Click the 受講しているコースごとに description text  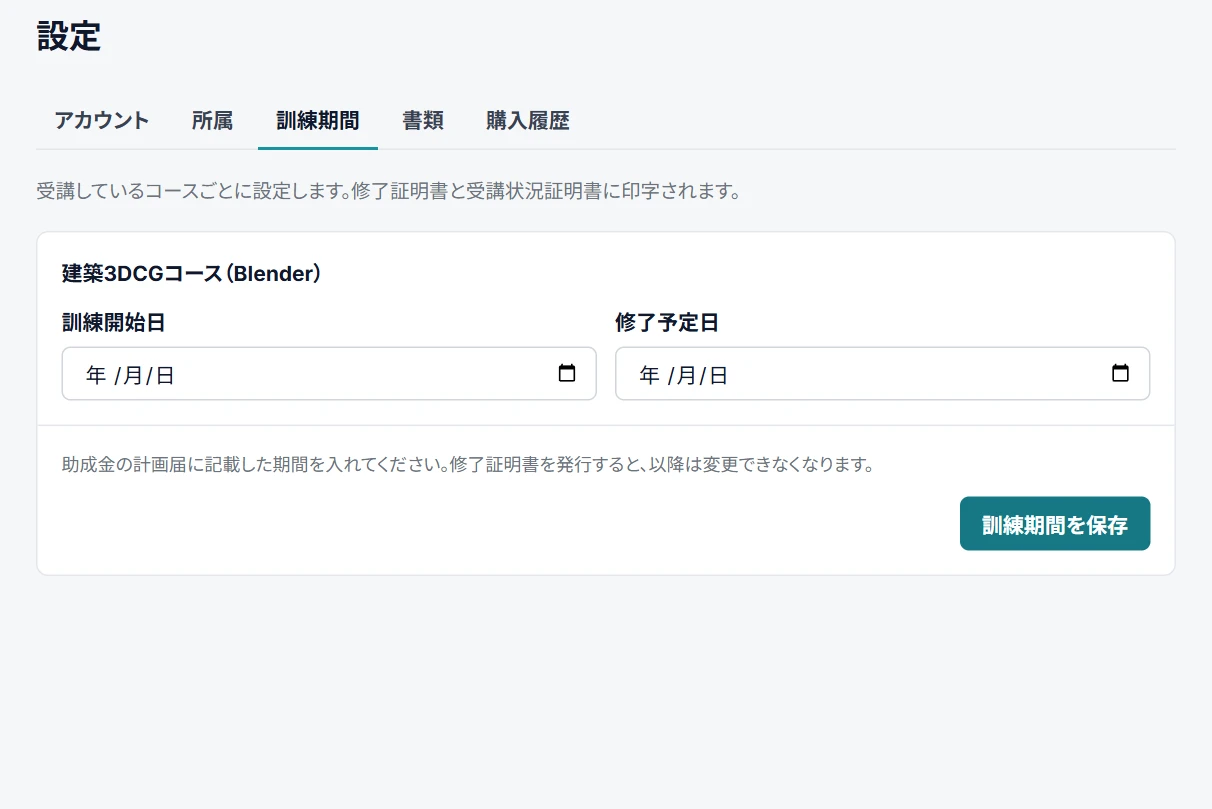(389, 191)
